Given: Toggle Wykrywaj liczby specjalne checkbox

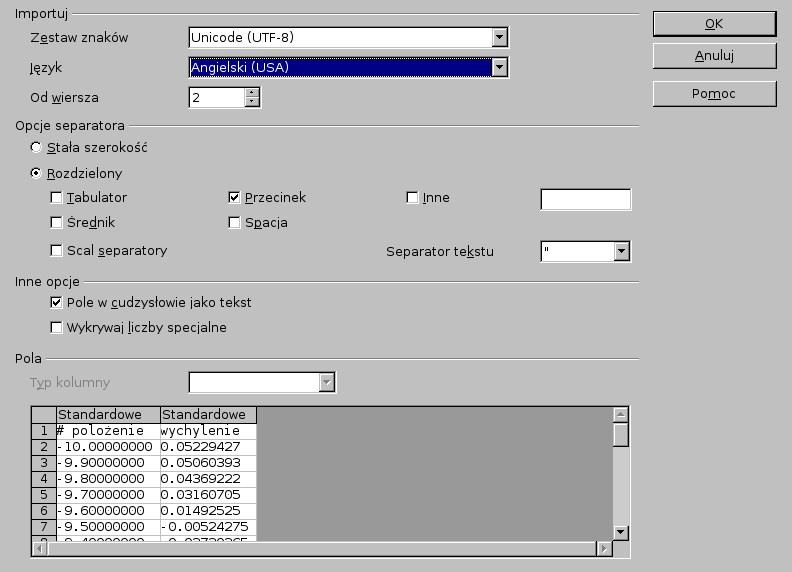Looking at the screenshot, I should pyautogui.click(x=57, y=327).
